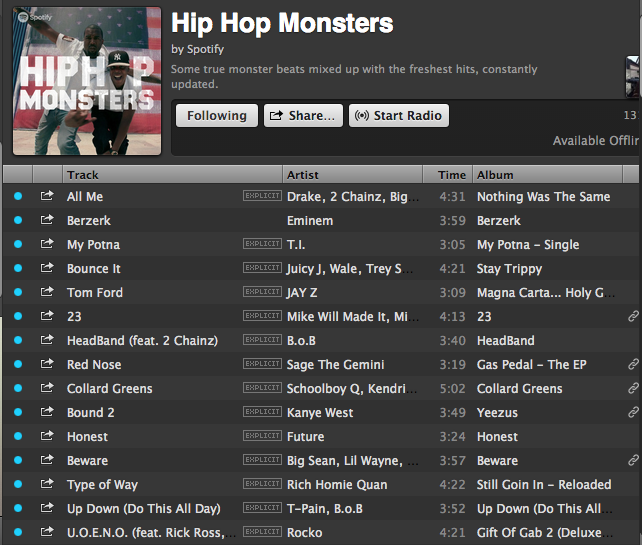
Task: Click share icon for Tom Ford track
Action: pos(47,292)
